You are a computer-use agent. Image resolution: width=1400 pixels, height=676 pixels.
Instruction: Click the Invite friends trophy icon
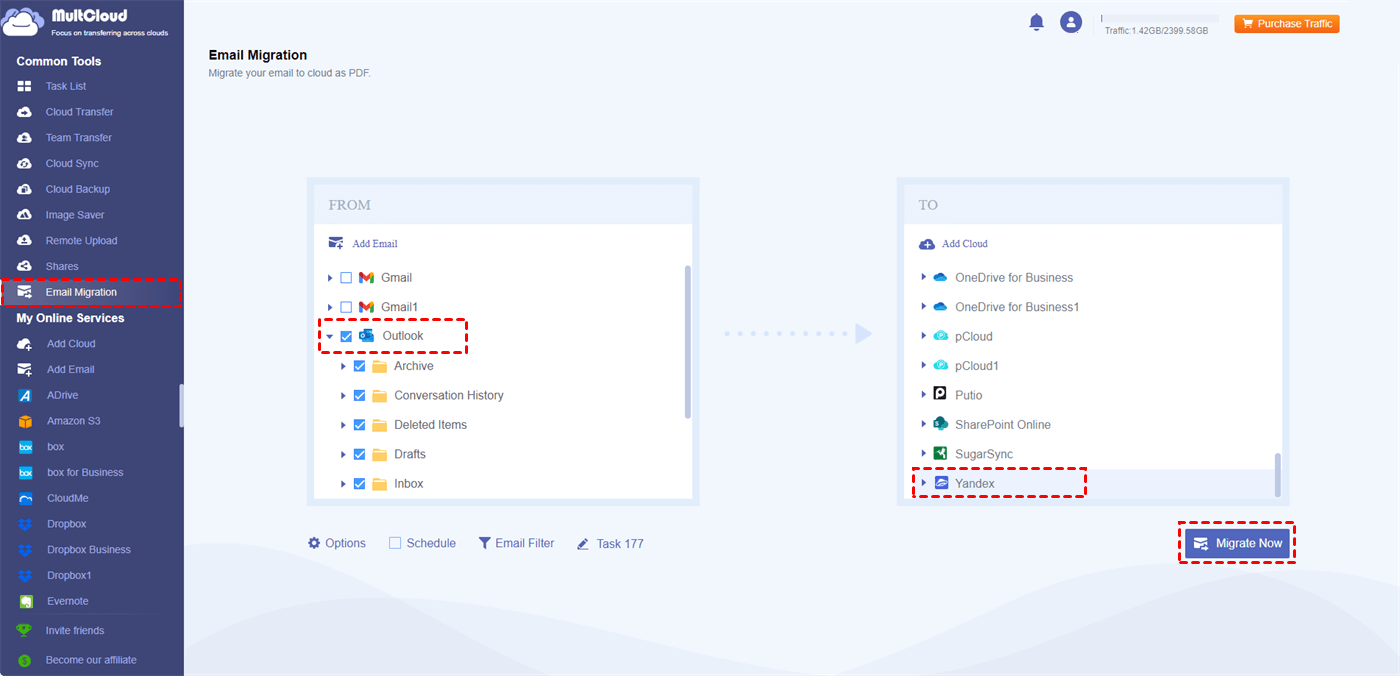point(24,631)
